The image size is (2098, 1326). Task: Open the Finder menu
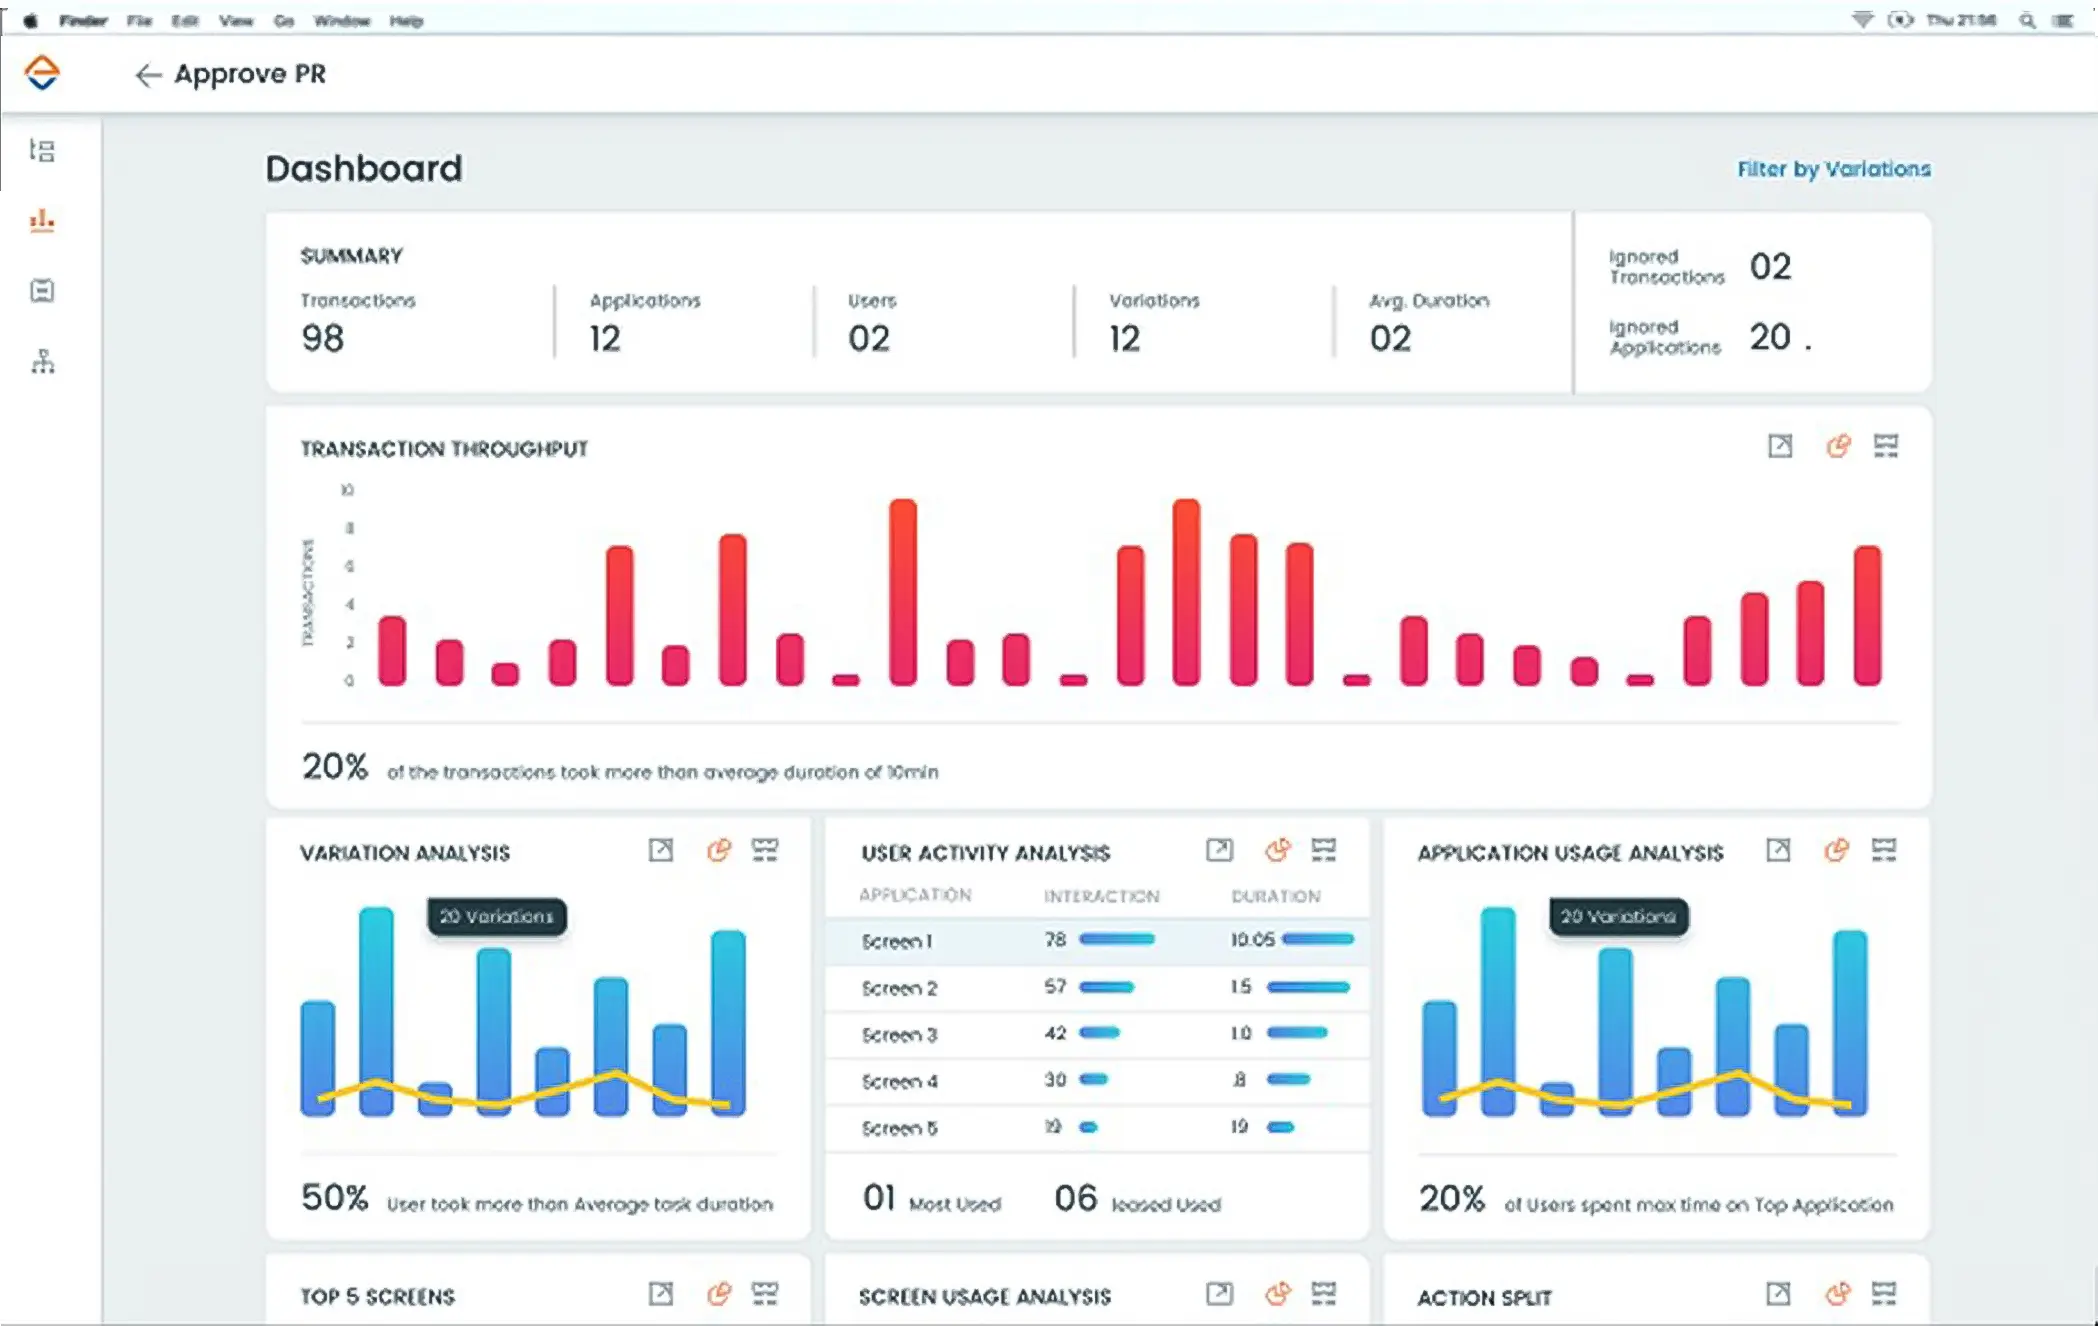83,20
